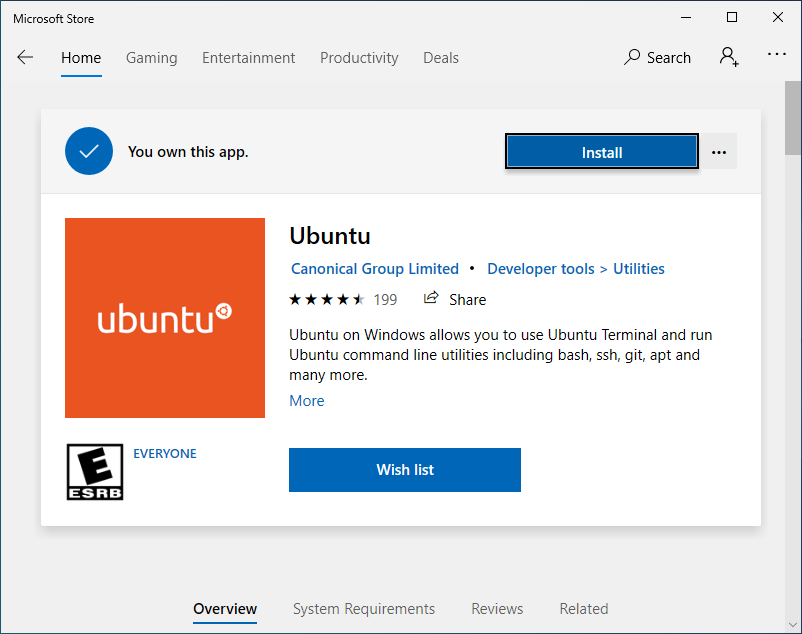Viewport: 802px width, 634px height.
Task: Open the Utilities subcategory link
Action: 639,268
